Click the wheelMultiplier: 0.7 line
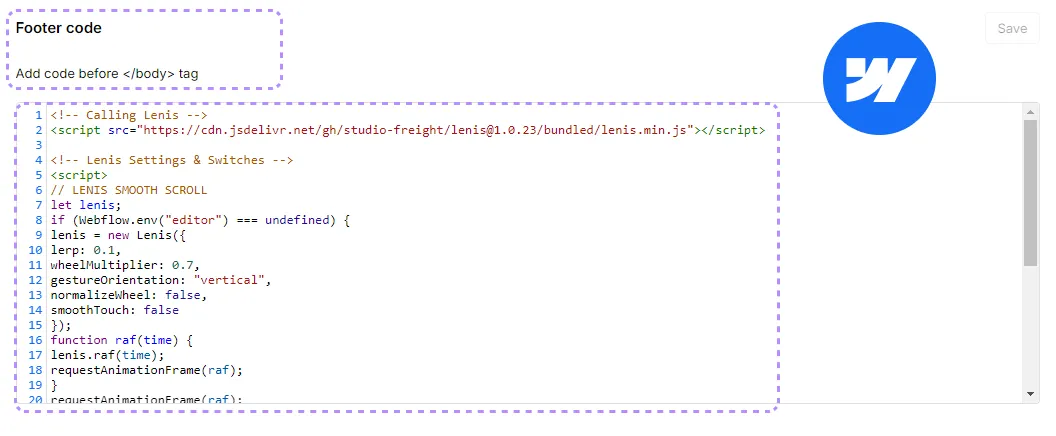1056x436 pixels. 125,265
